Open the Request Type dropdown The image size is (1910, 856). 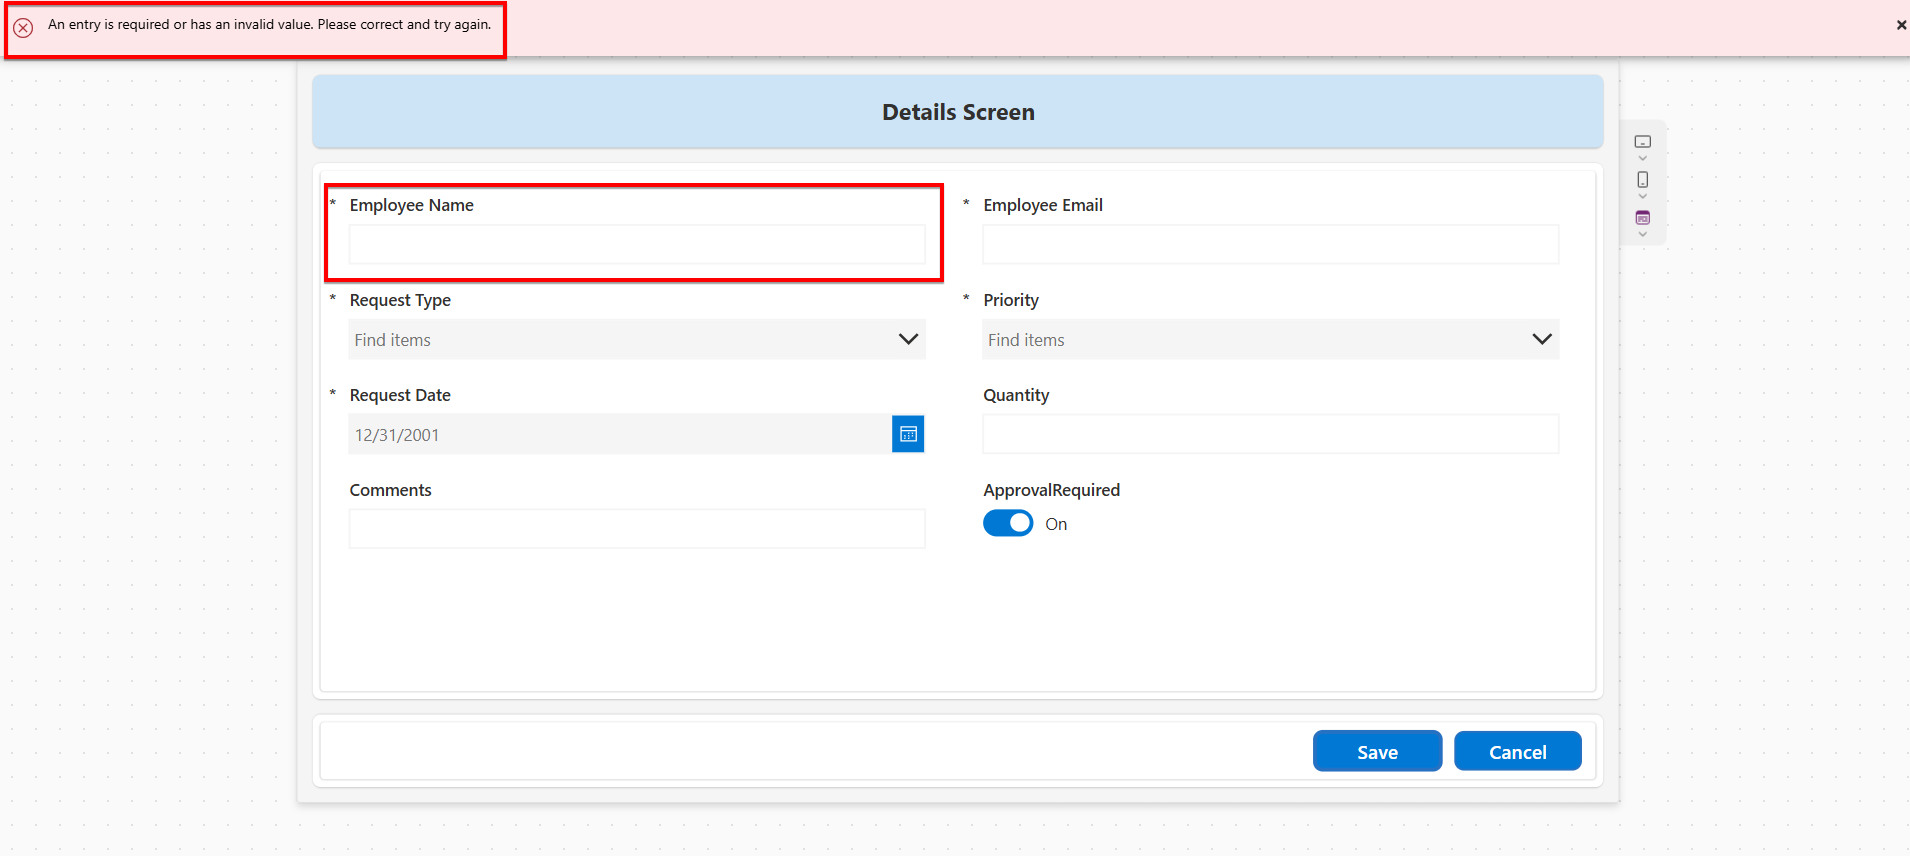636,340
